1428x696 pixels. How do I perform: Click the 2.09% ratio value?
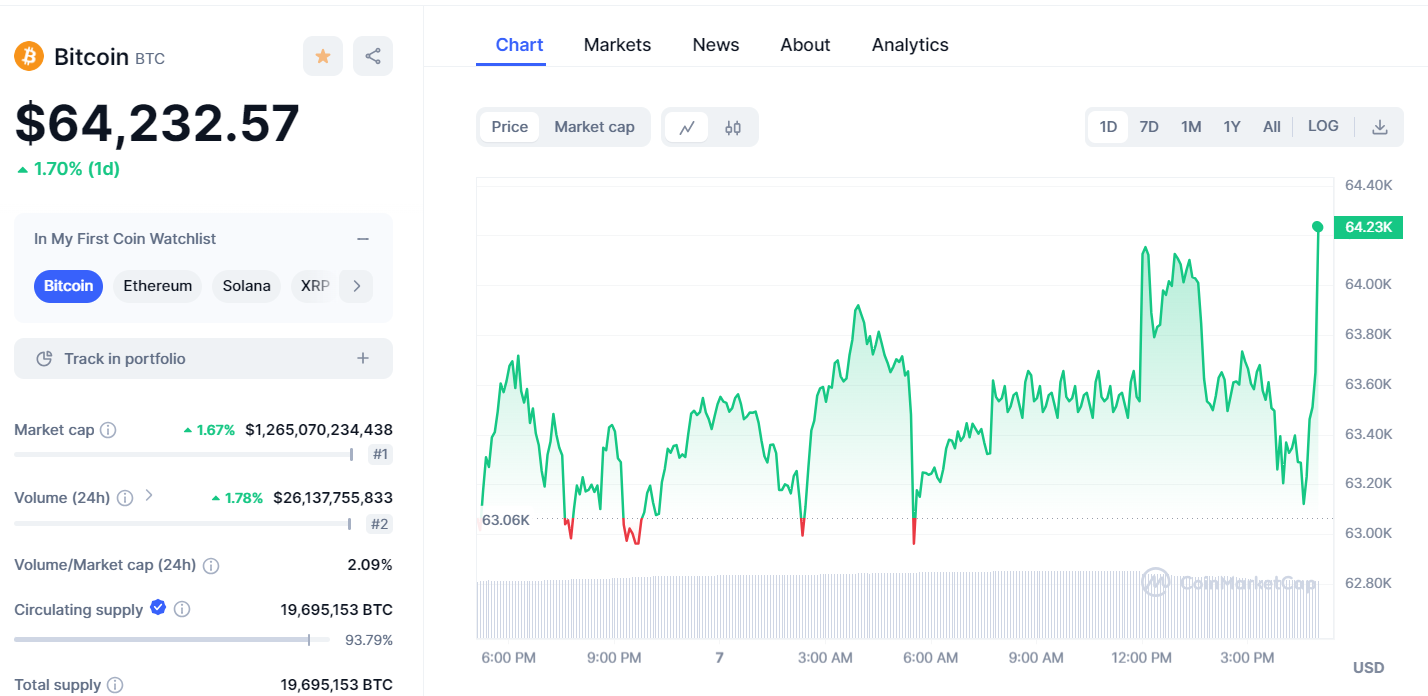tap(370, 565)
